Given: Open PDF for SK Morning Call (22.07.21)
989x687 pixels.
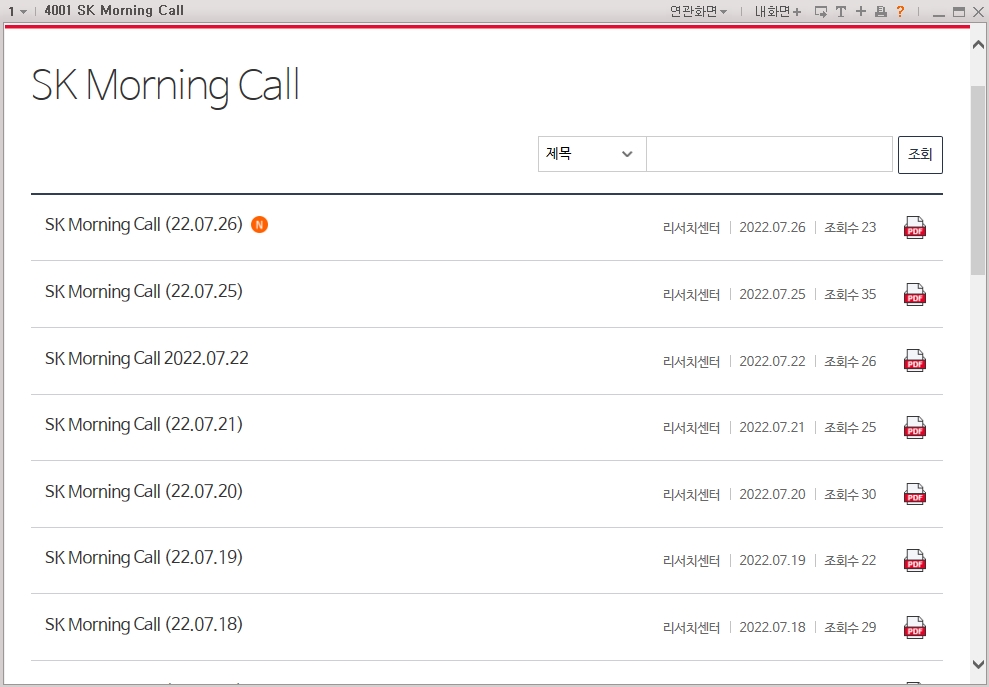Looking at the screenshot, I should (915, 428).
